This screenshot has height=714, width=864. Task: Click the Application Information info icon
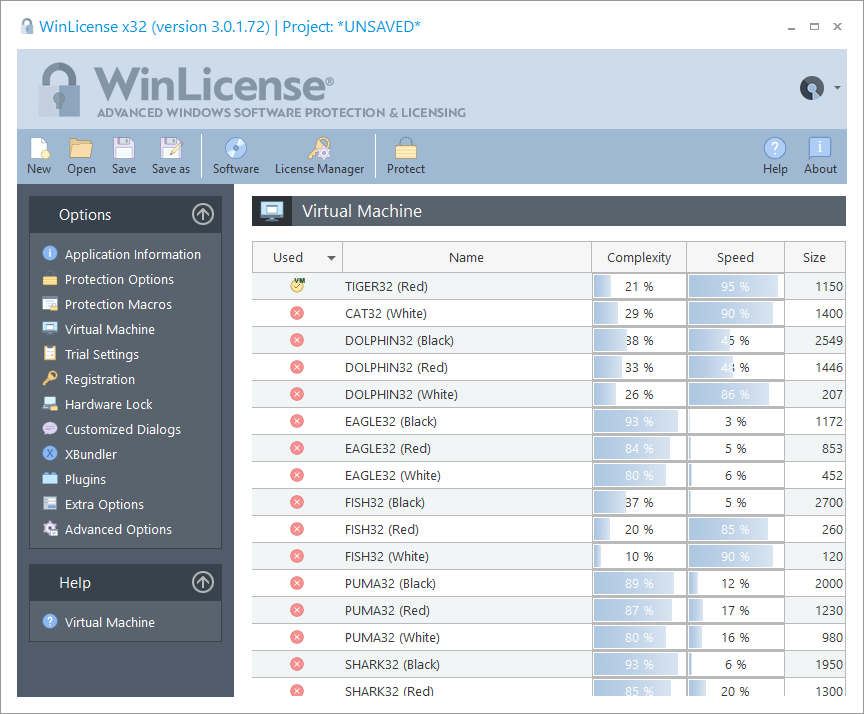click(x=50, y=253)
